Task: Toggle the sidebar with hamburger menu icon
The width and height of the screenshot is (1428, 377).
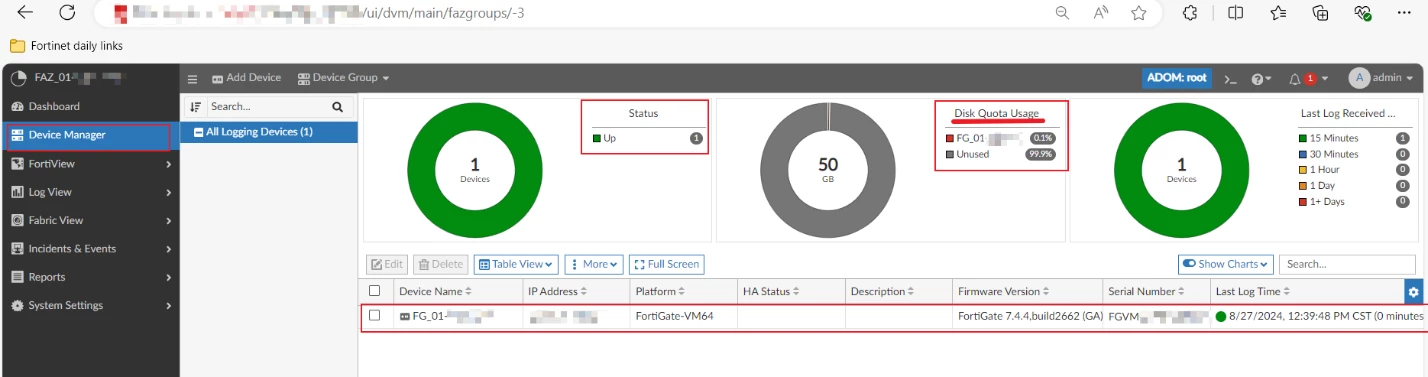Action: pyautogui.click(x=193, y=78)
